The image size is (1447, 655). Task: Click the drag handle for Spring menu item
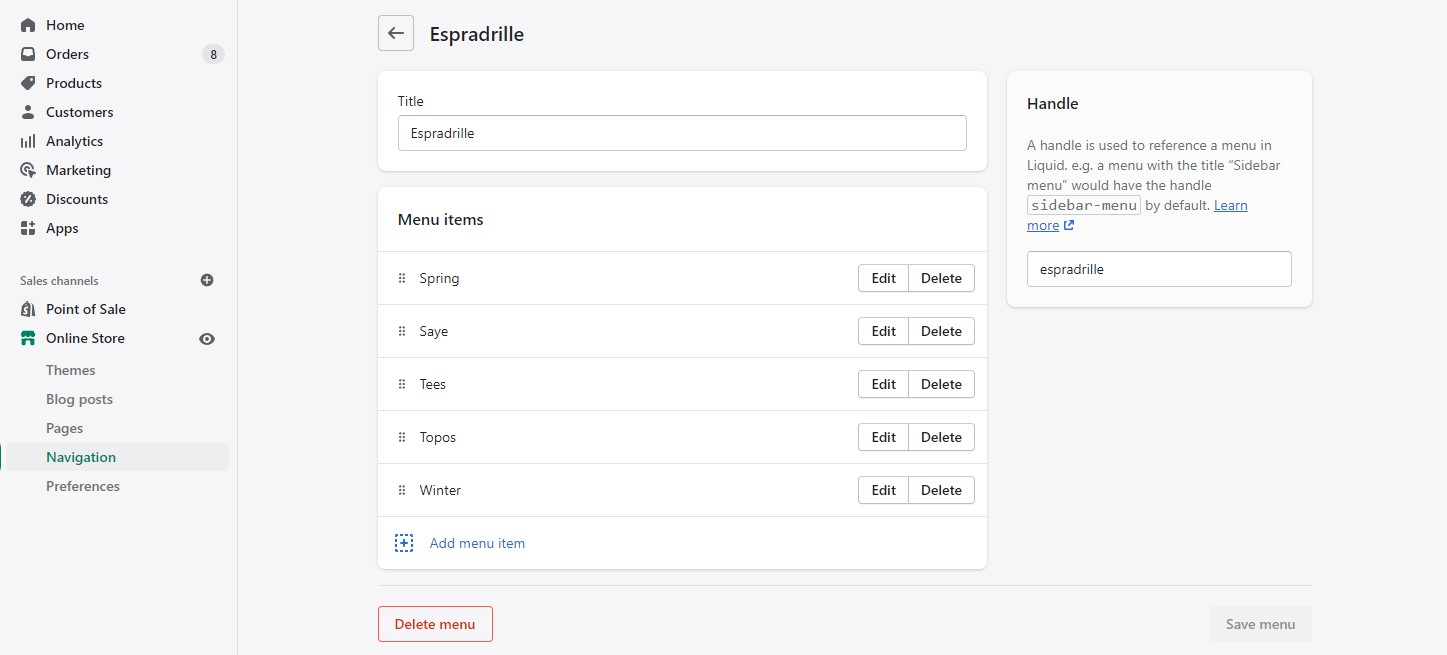click(402, 278)
